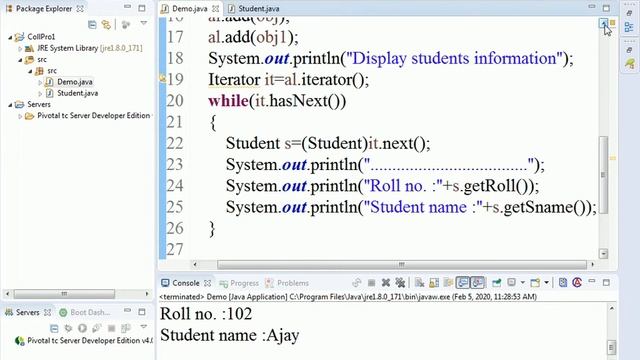This screenshot has width=640, height=360.
Task: Toggle Scroll Lock in Console toolbar
Action: click(x=434, y=282)
